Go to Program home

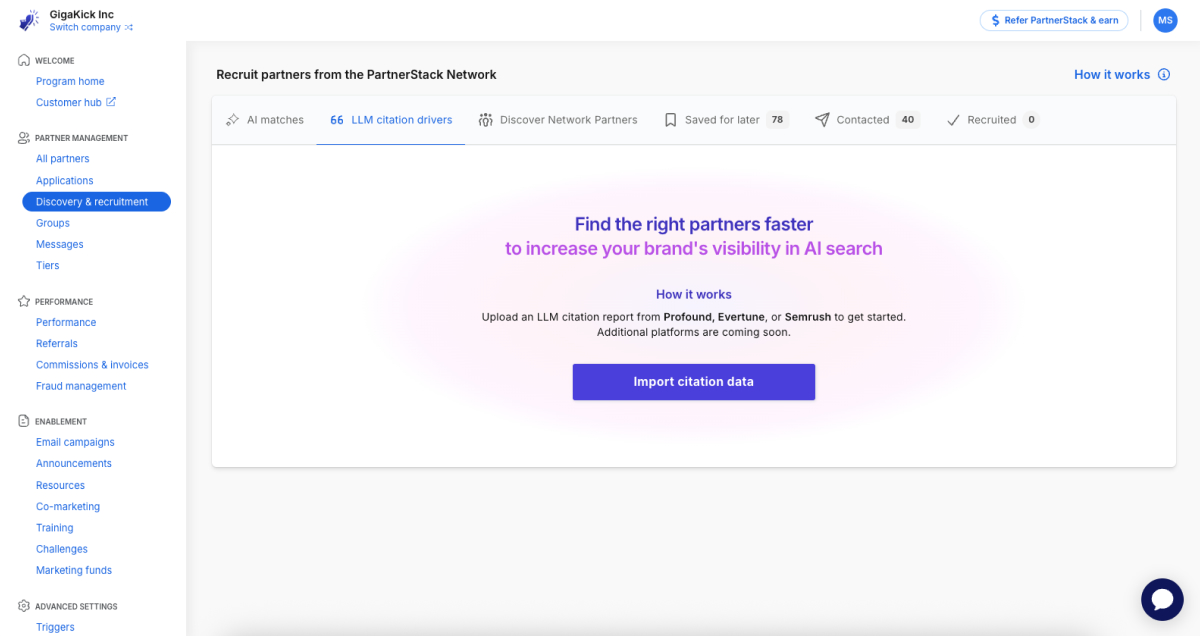point(70,81)
